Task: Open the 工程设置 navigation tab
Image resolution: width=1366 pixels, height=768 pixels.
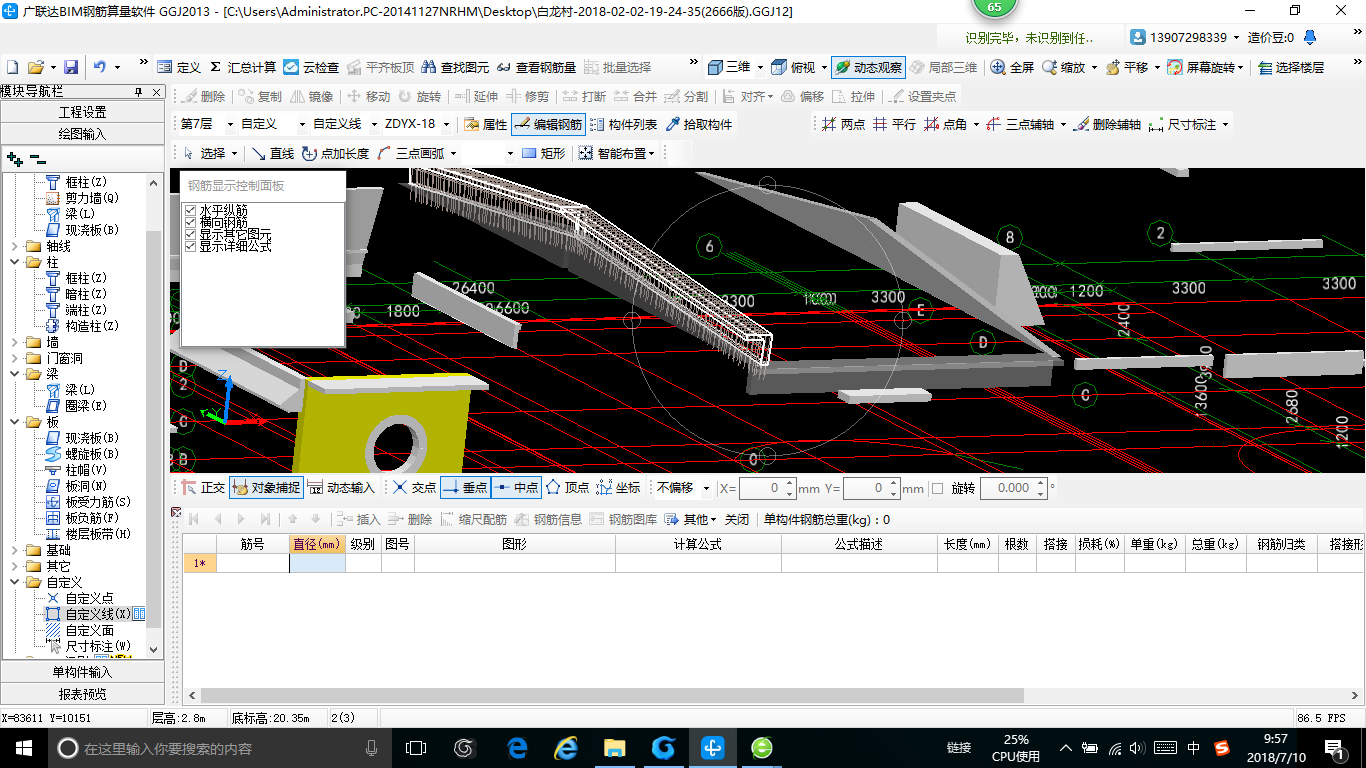Action: [x=82, y=112]
